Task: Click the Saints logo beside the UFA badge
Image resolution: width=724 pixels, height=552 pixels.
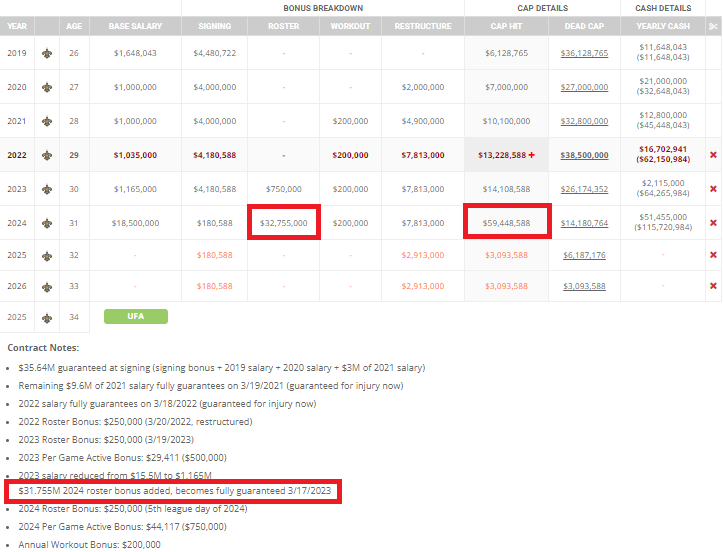Action: point(47,317)
